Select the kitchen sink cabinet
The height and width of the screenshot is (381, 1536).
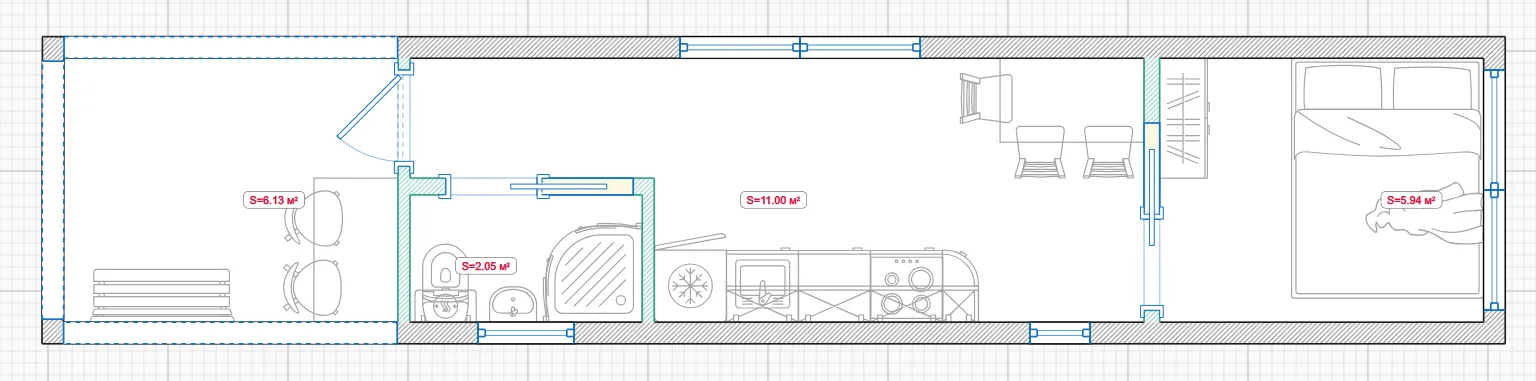(763, 286)
